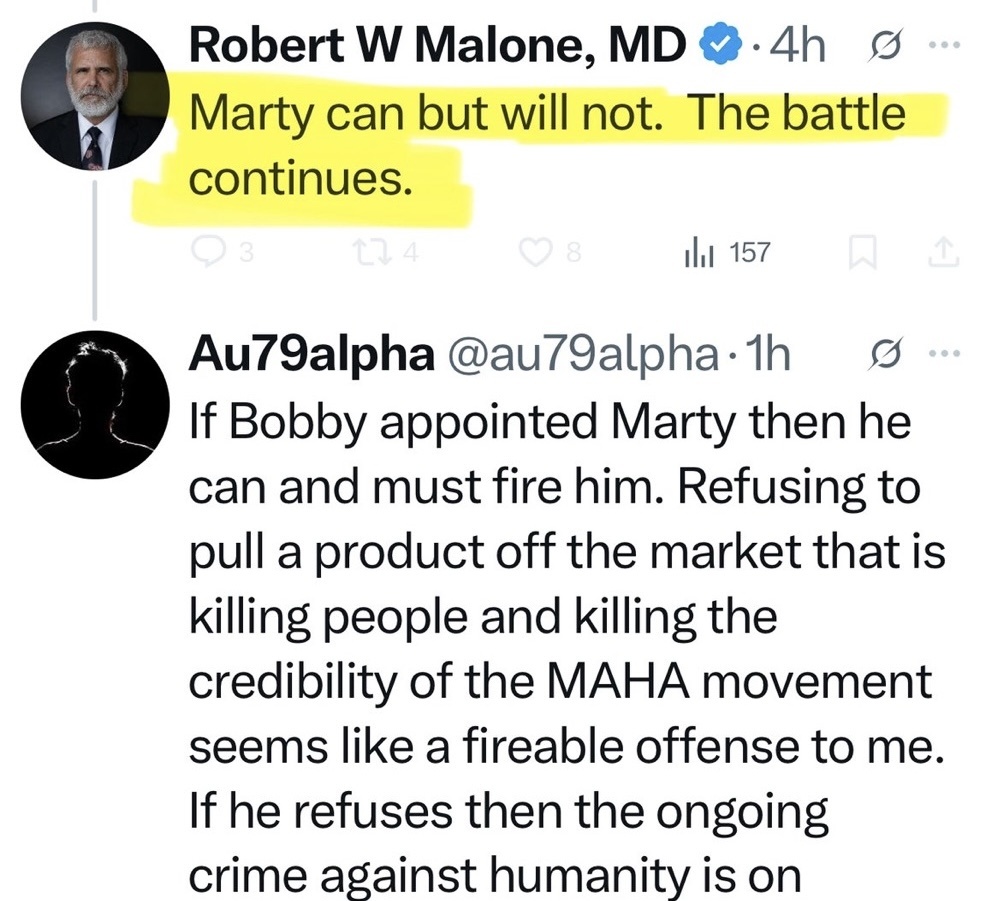
Task: Open more options menu on Au79alpha's reply
Action: click(942, 357)
